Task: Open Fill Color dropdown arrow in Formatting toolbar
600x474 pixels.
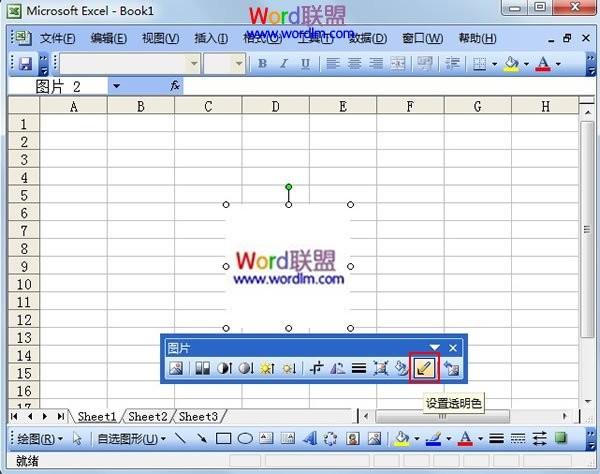Action: pyautogui.click(x=526, y=64)
